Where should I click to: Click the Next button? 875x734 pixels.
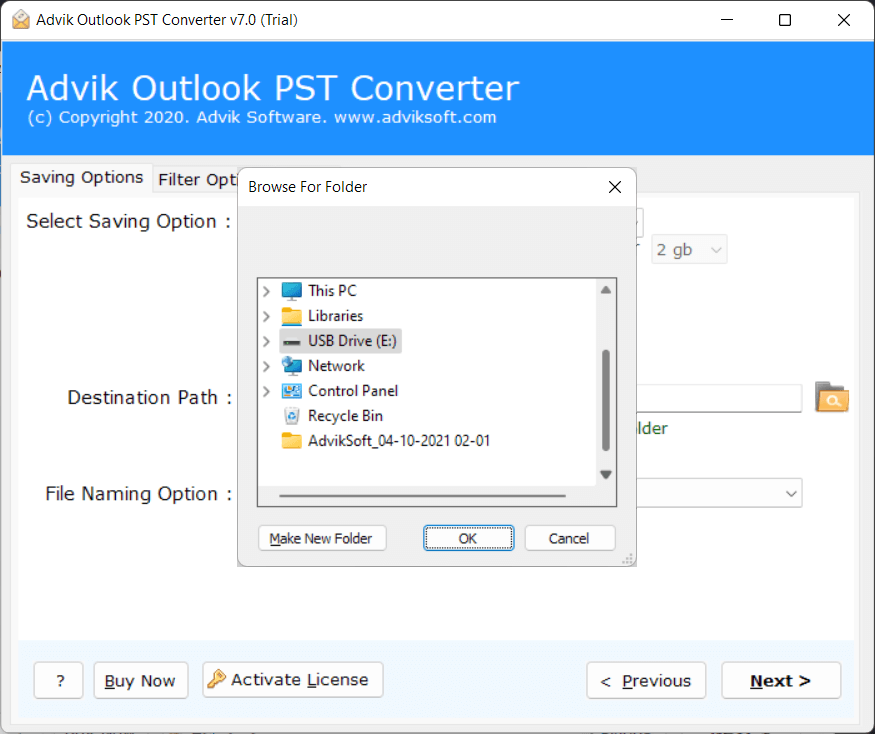[781, 680]
